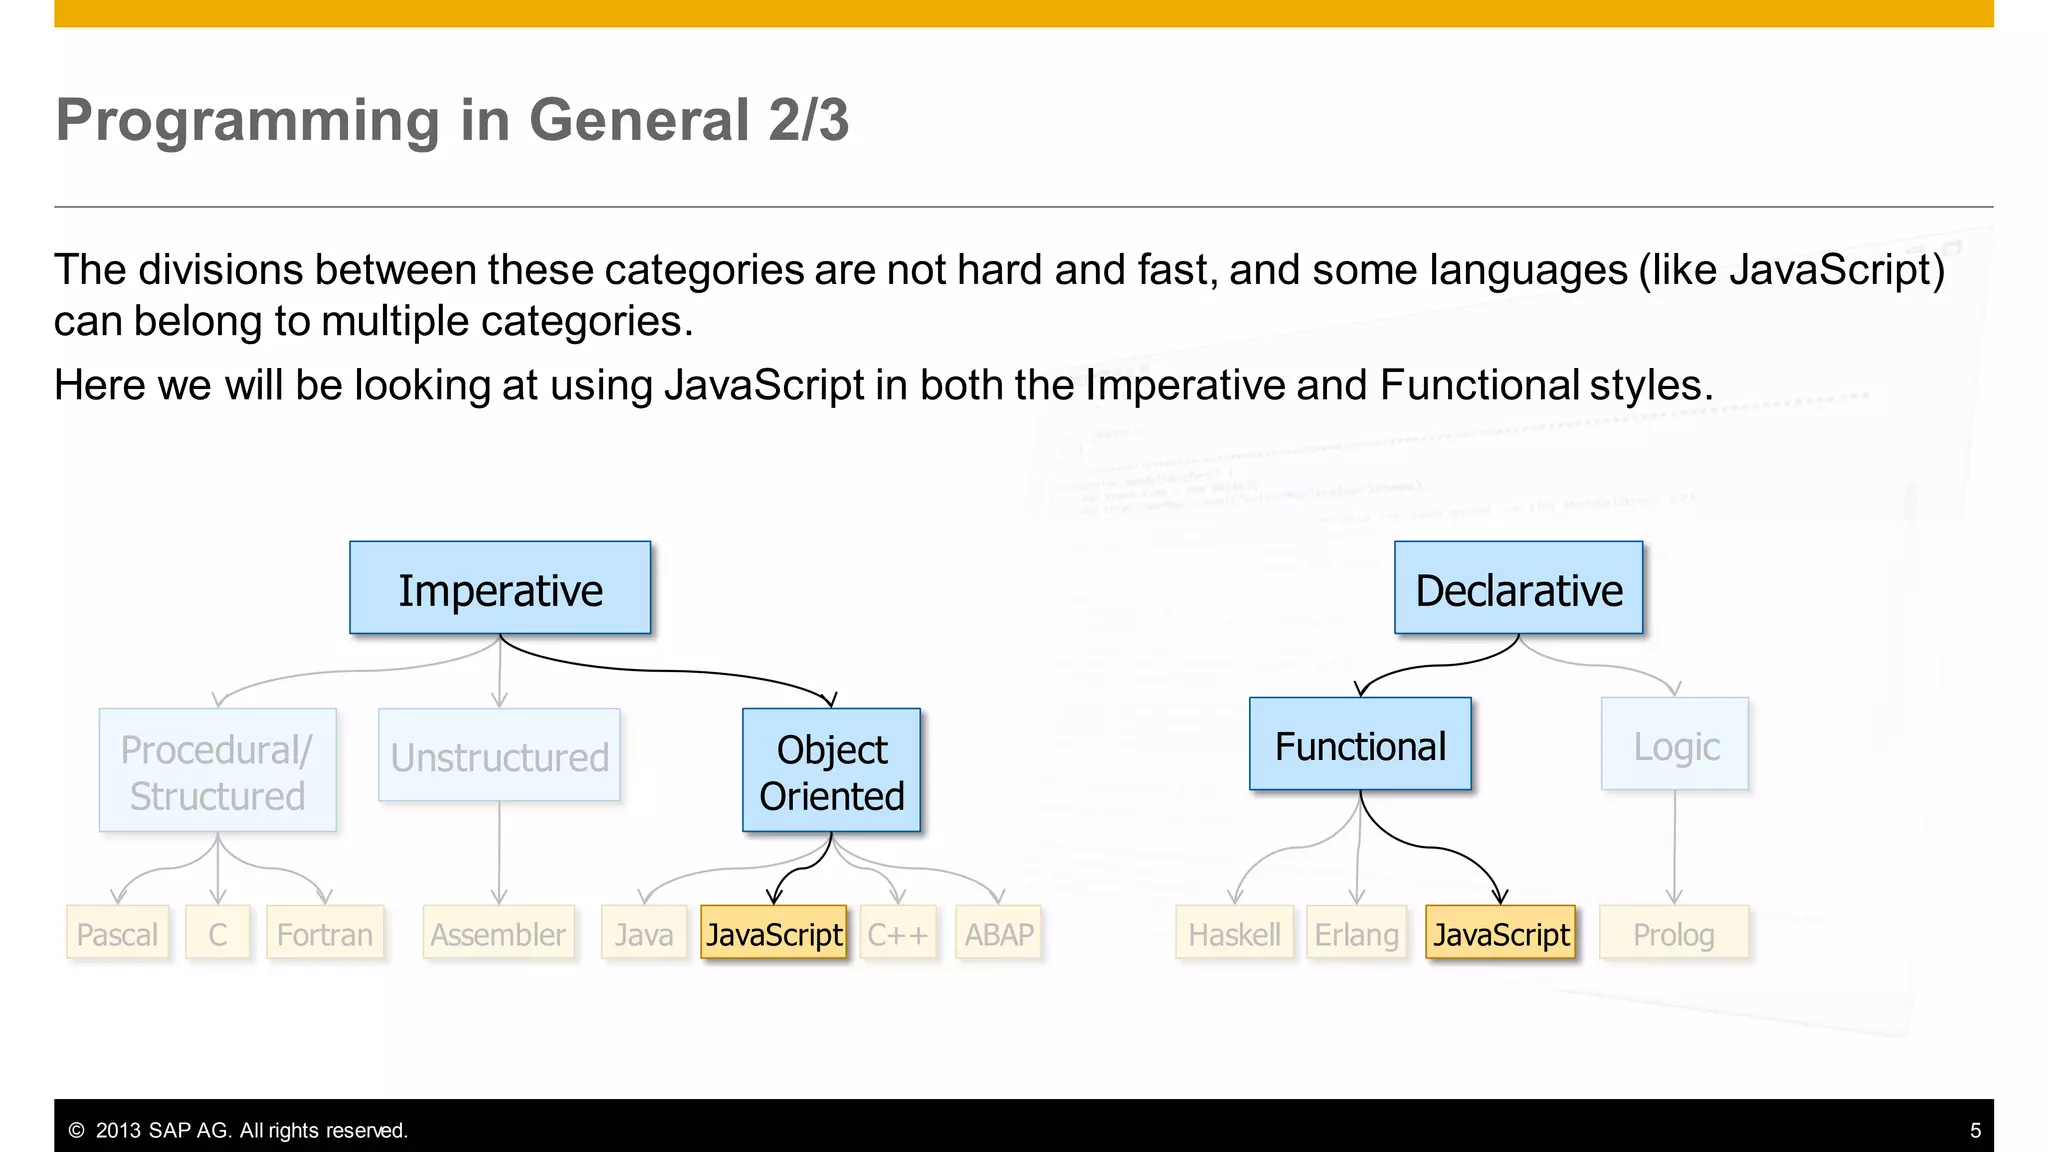Click the Imperative box
The width and height of the screenshot is (2048, 1152).
click(x=500, y=588)
